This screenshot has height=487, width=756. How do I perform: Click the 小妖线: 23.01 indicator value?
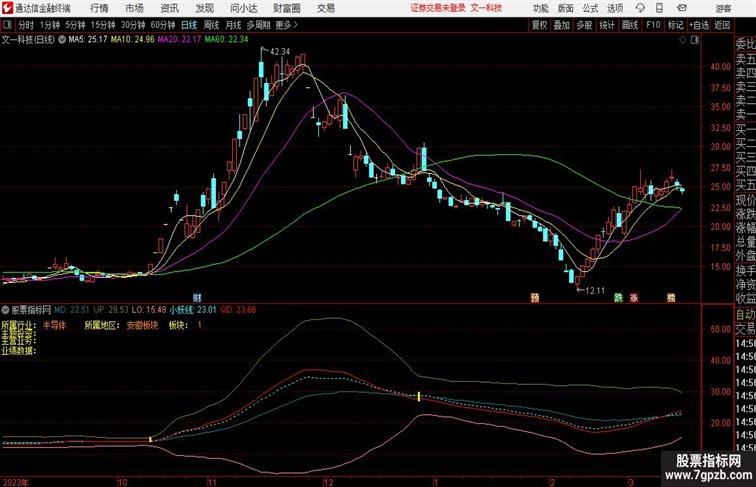pos(193,310)
